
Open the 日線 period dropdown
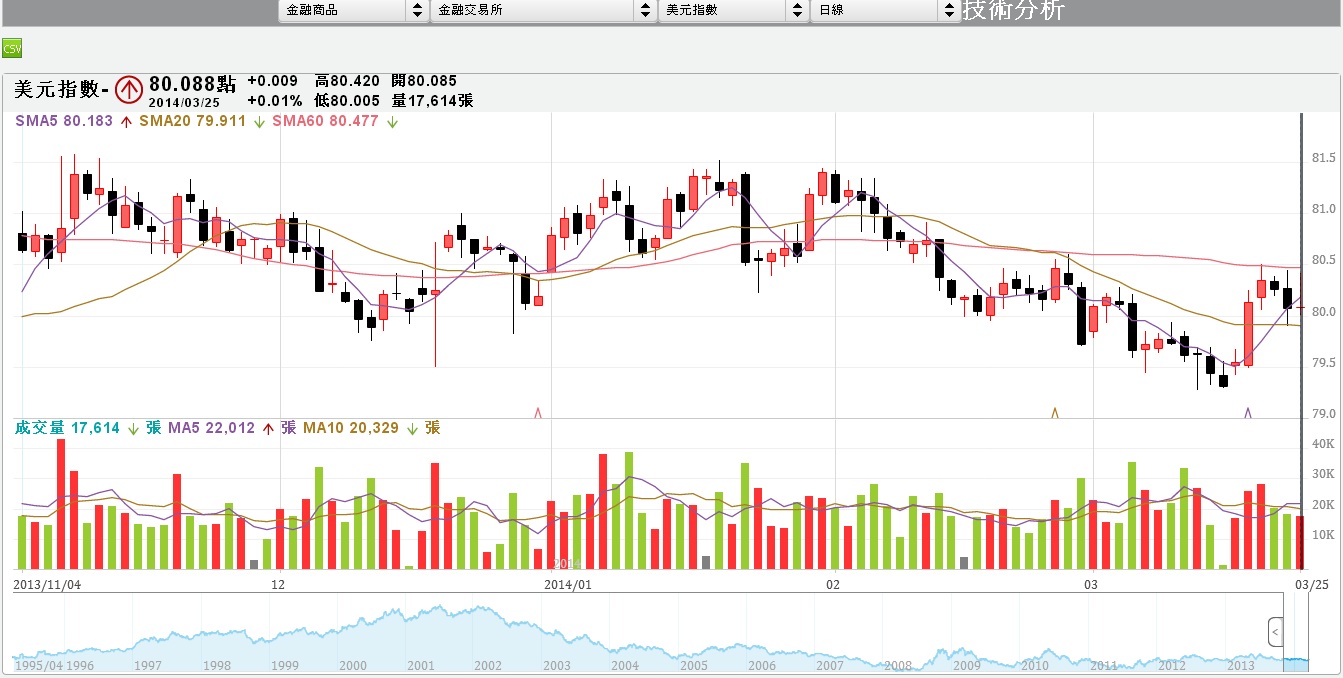[x=885, y=10]
